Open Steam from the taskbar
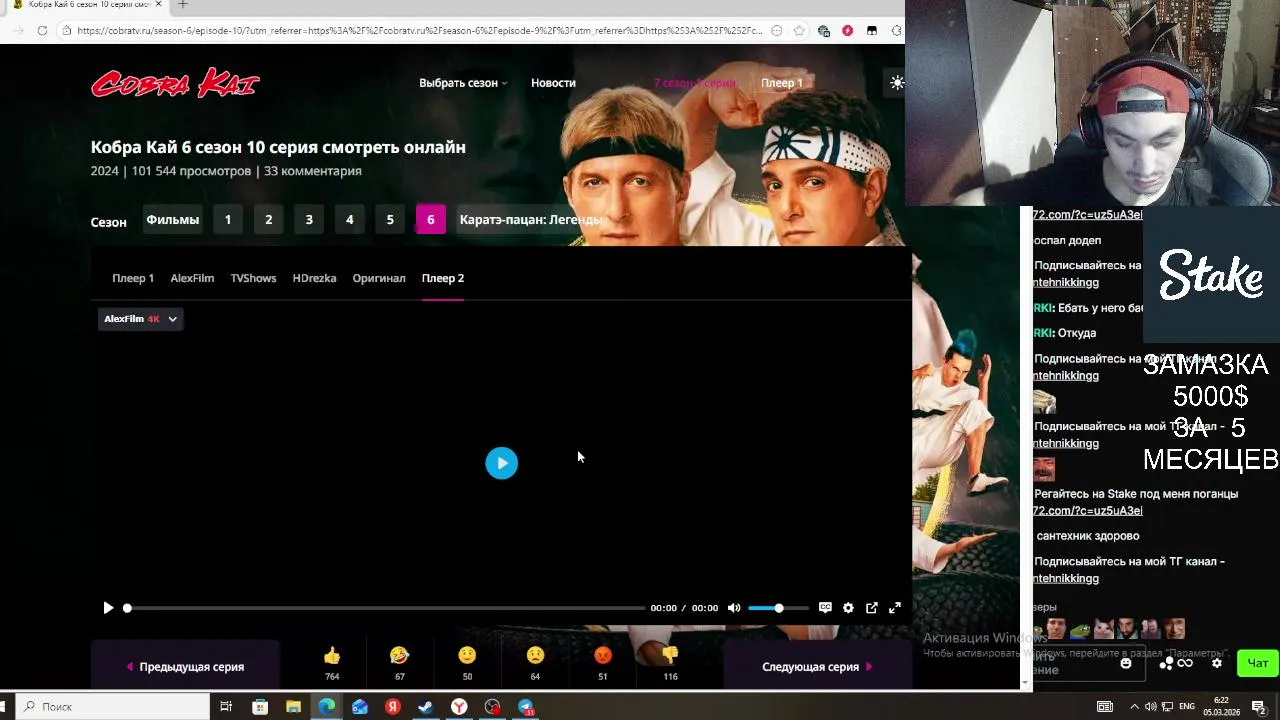Screen dimensions: 1280x720 (x=426, y=707)
